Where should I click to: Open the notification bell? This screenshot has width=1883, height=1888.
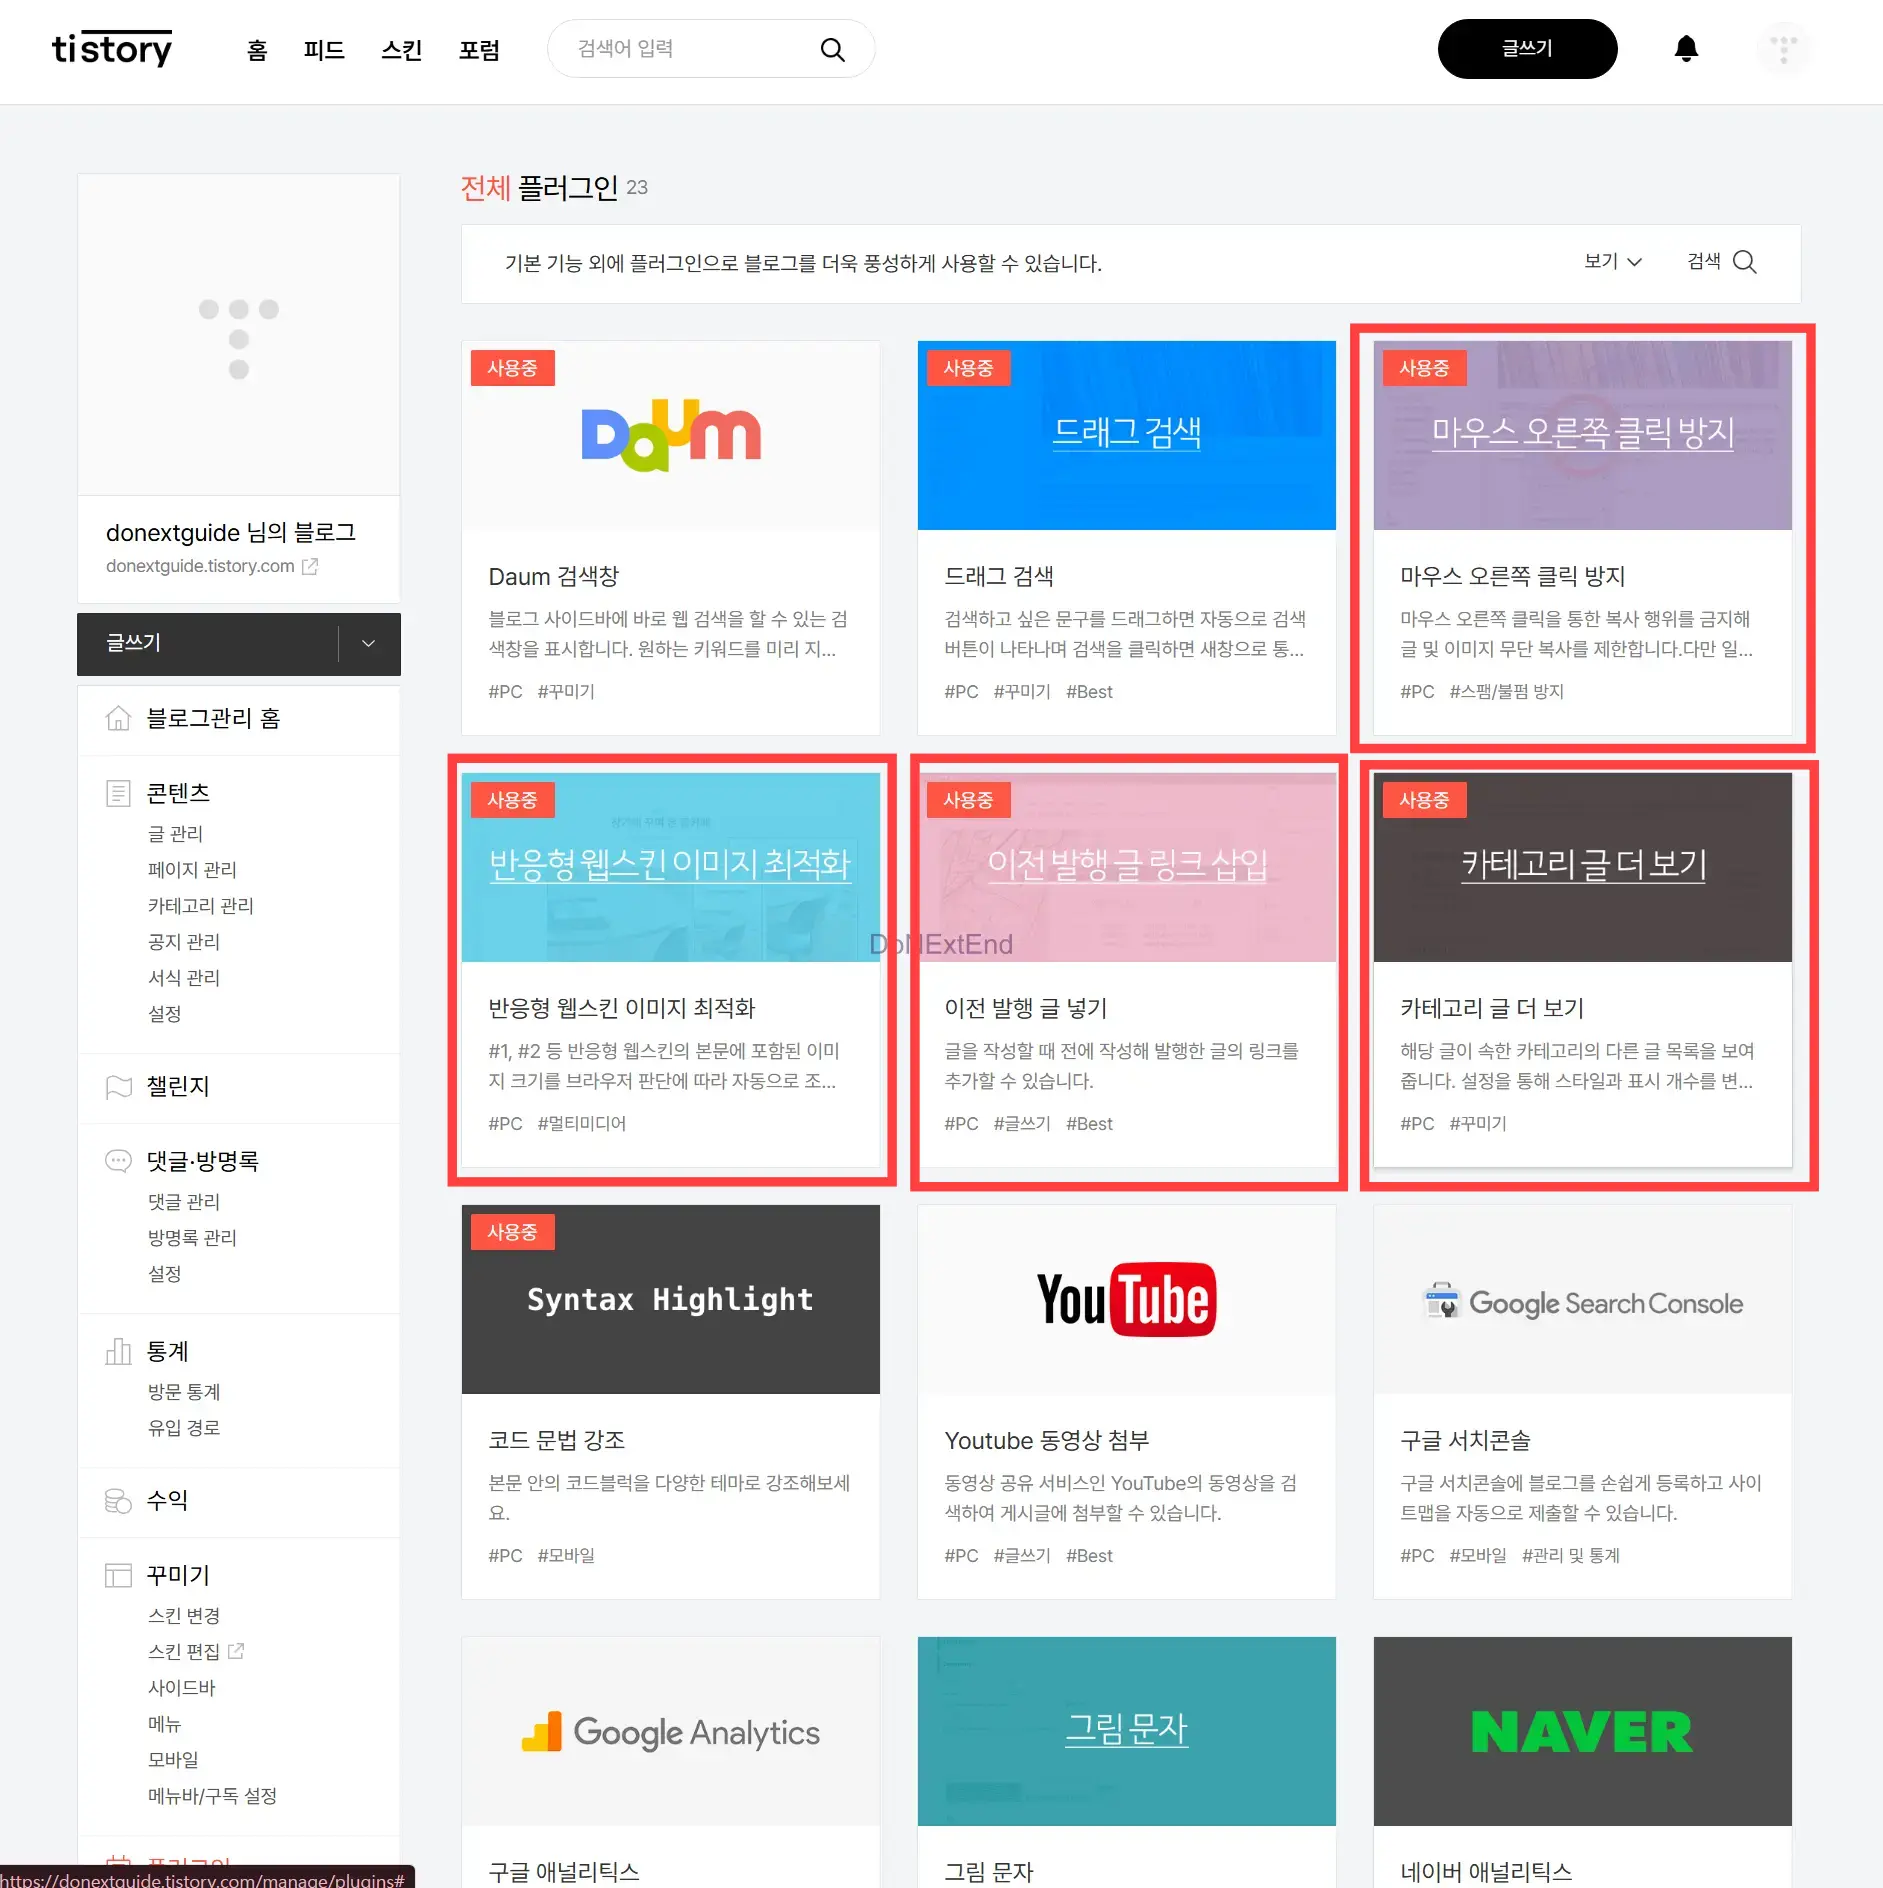click(x=1686, y=49)
